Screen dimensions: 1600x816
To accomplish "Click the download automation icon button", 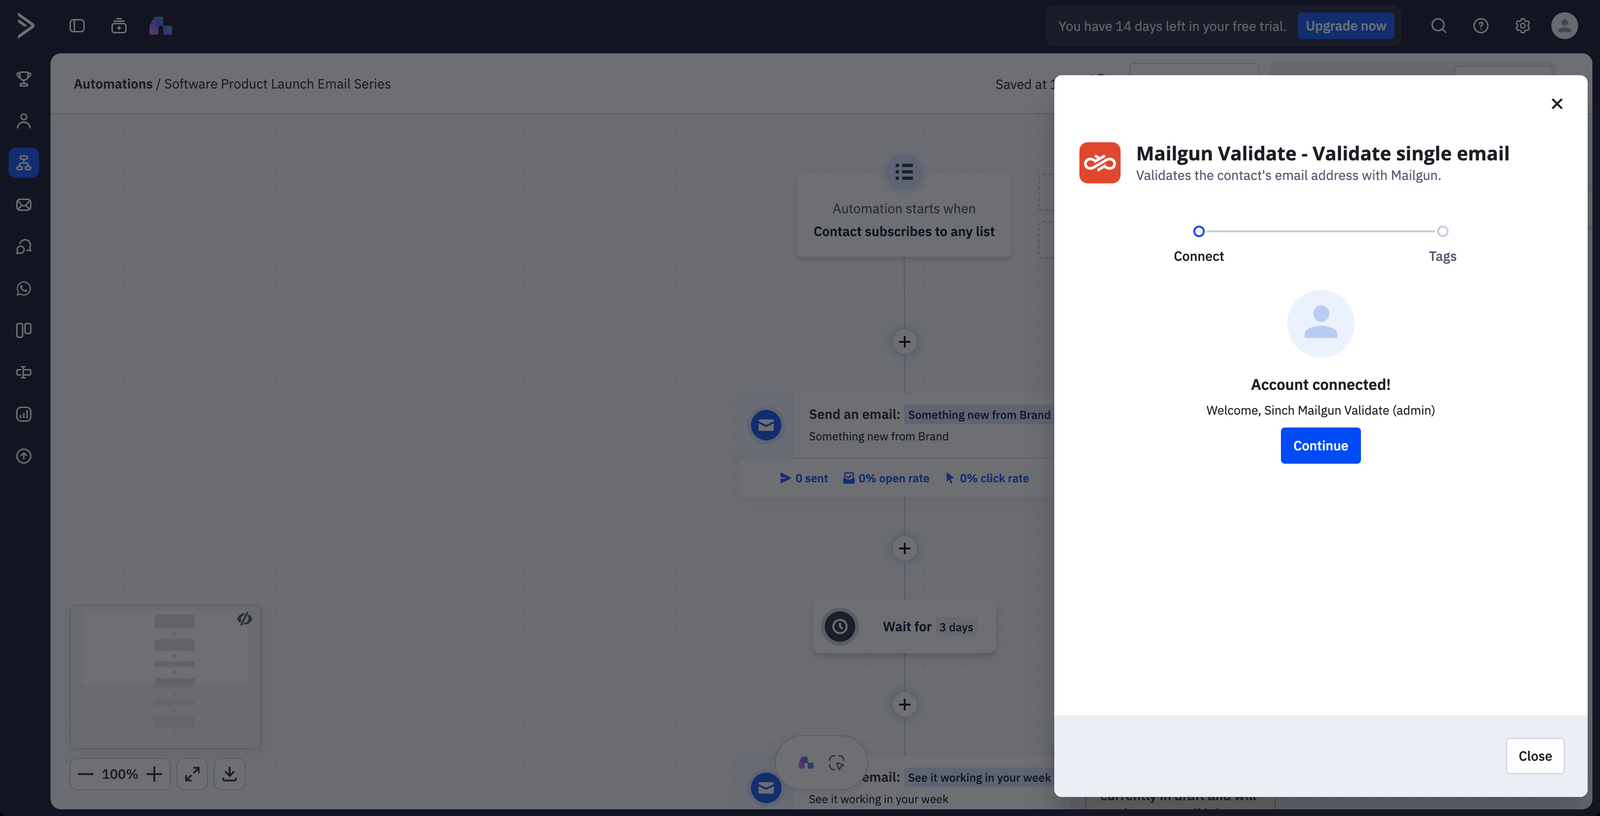I will tap(230, 774).
